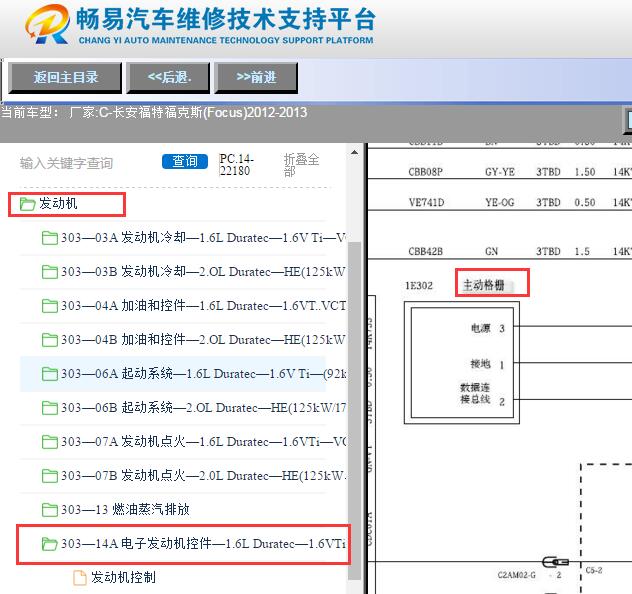
Task: Expand 303—07B 发动机点火 2.0L entry
Action: coord(204,476)
